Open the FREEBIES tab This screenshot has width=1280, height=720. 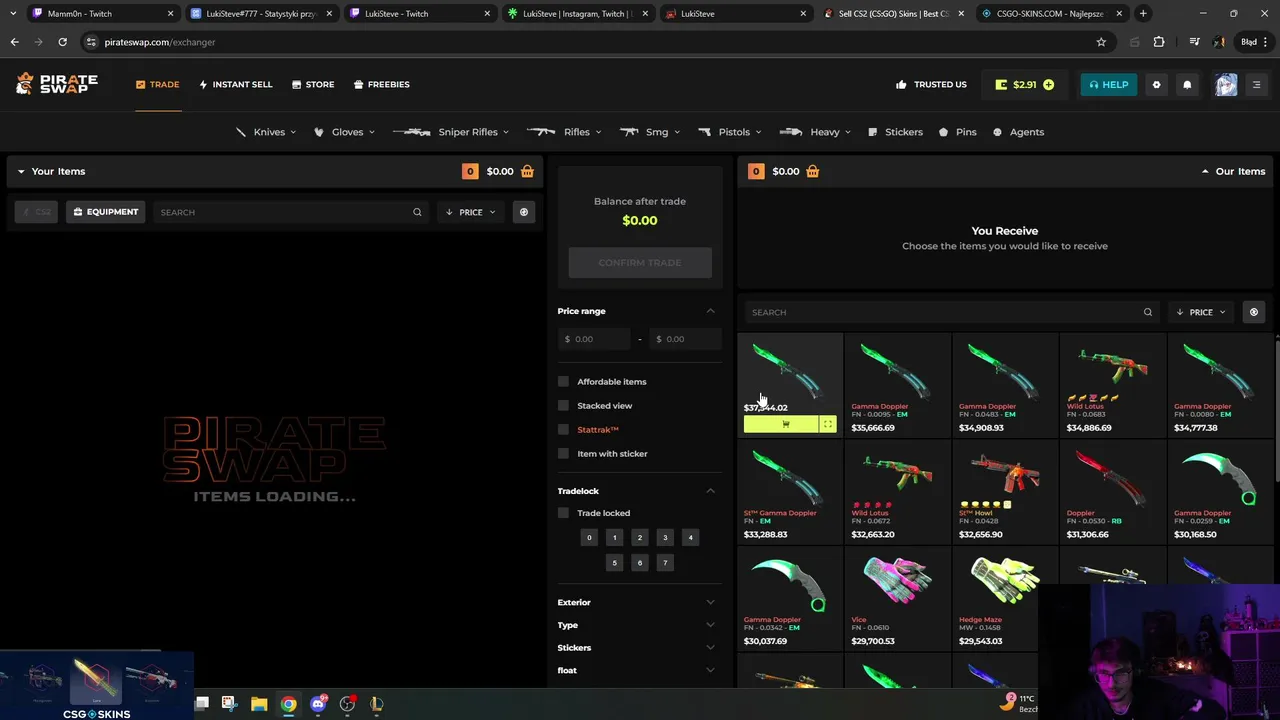pos(381,84)
